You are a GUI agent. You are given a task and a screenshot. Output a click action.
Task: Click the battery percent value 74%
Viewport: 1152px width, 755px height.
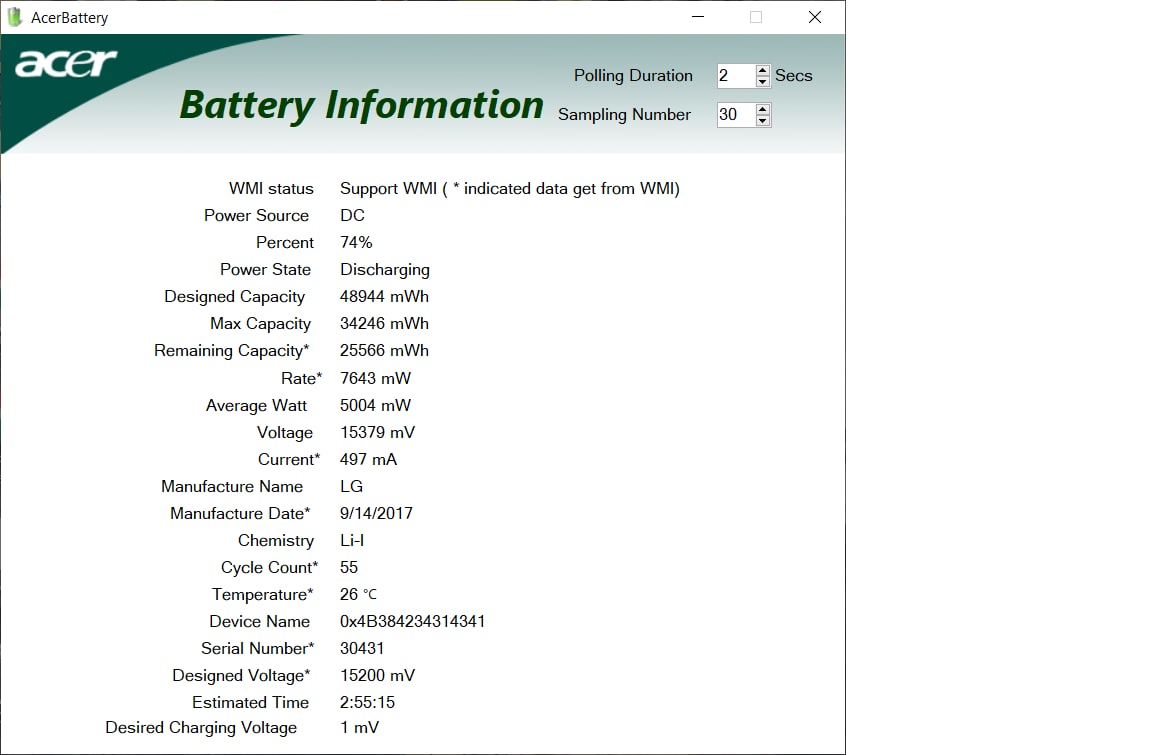(x=356, y=242)
